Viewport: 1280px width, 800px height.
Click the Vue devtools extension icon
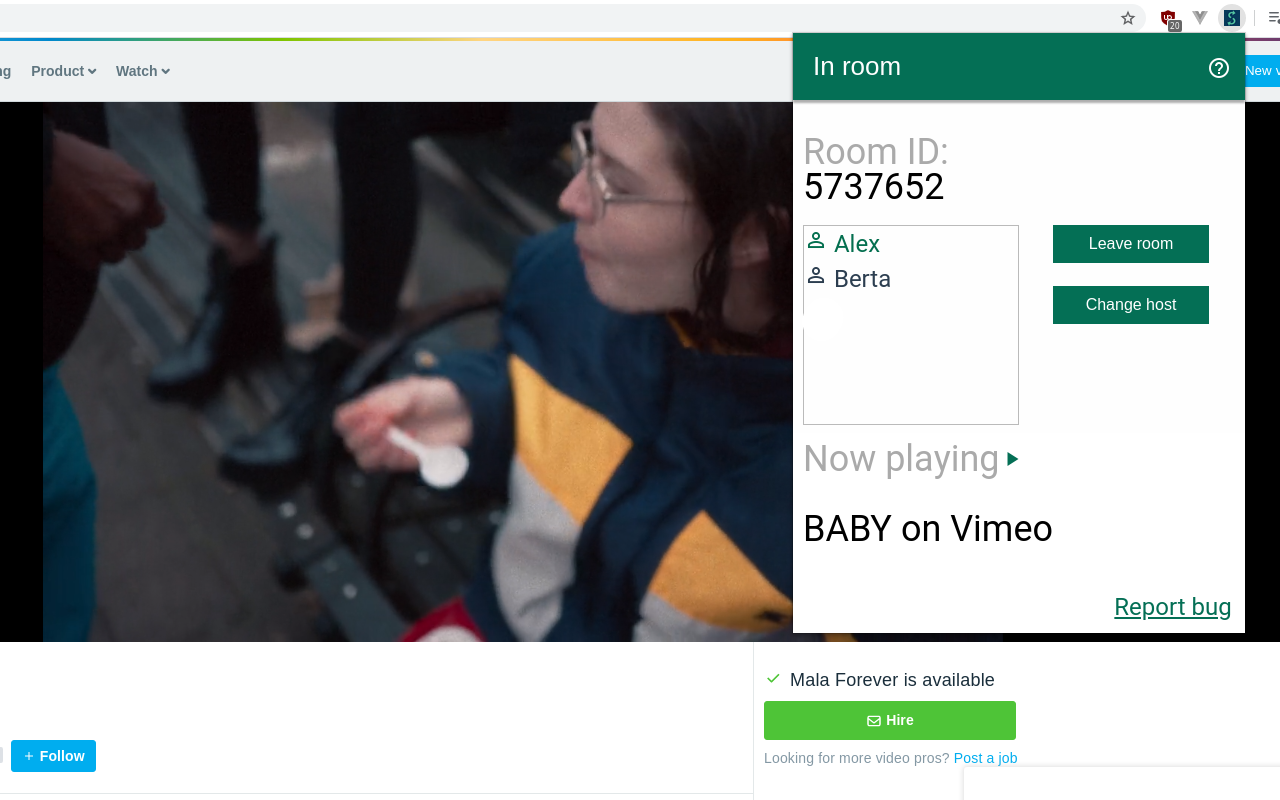click(1200, 18)
